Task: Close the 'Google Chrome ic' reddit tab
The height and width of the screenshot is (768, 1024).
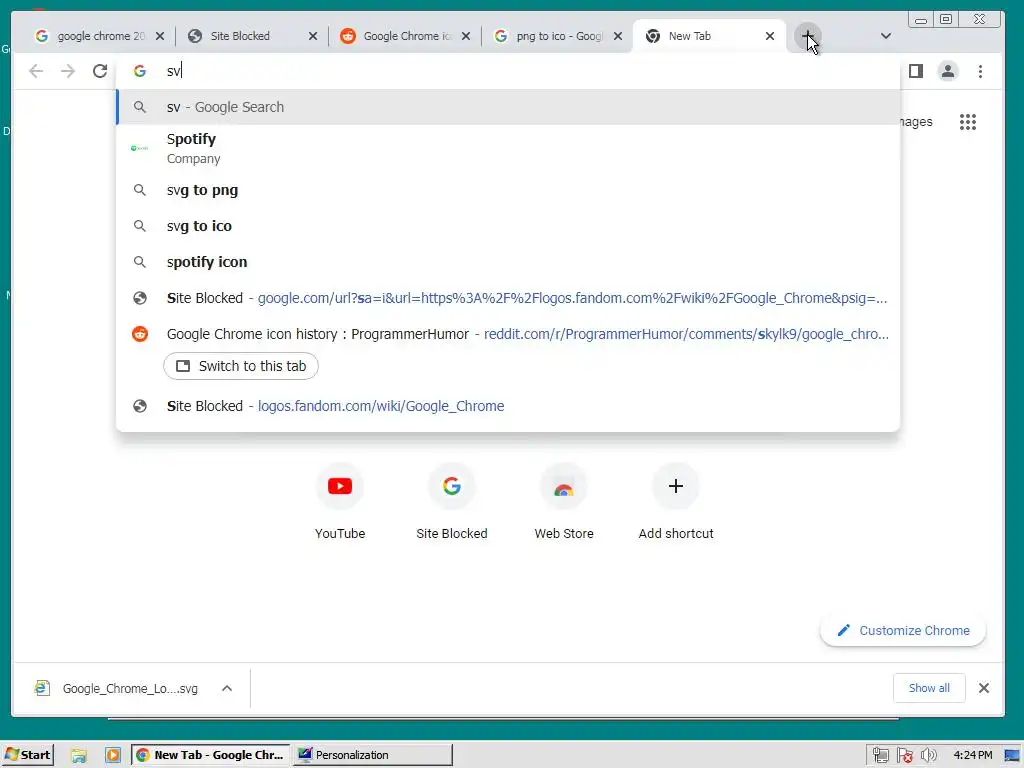Action: tap(466, 36)
